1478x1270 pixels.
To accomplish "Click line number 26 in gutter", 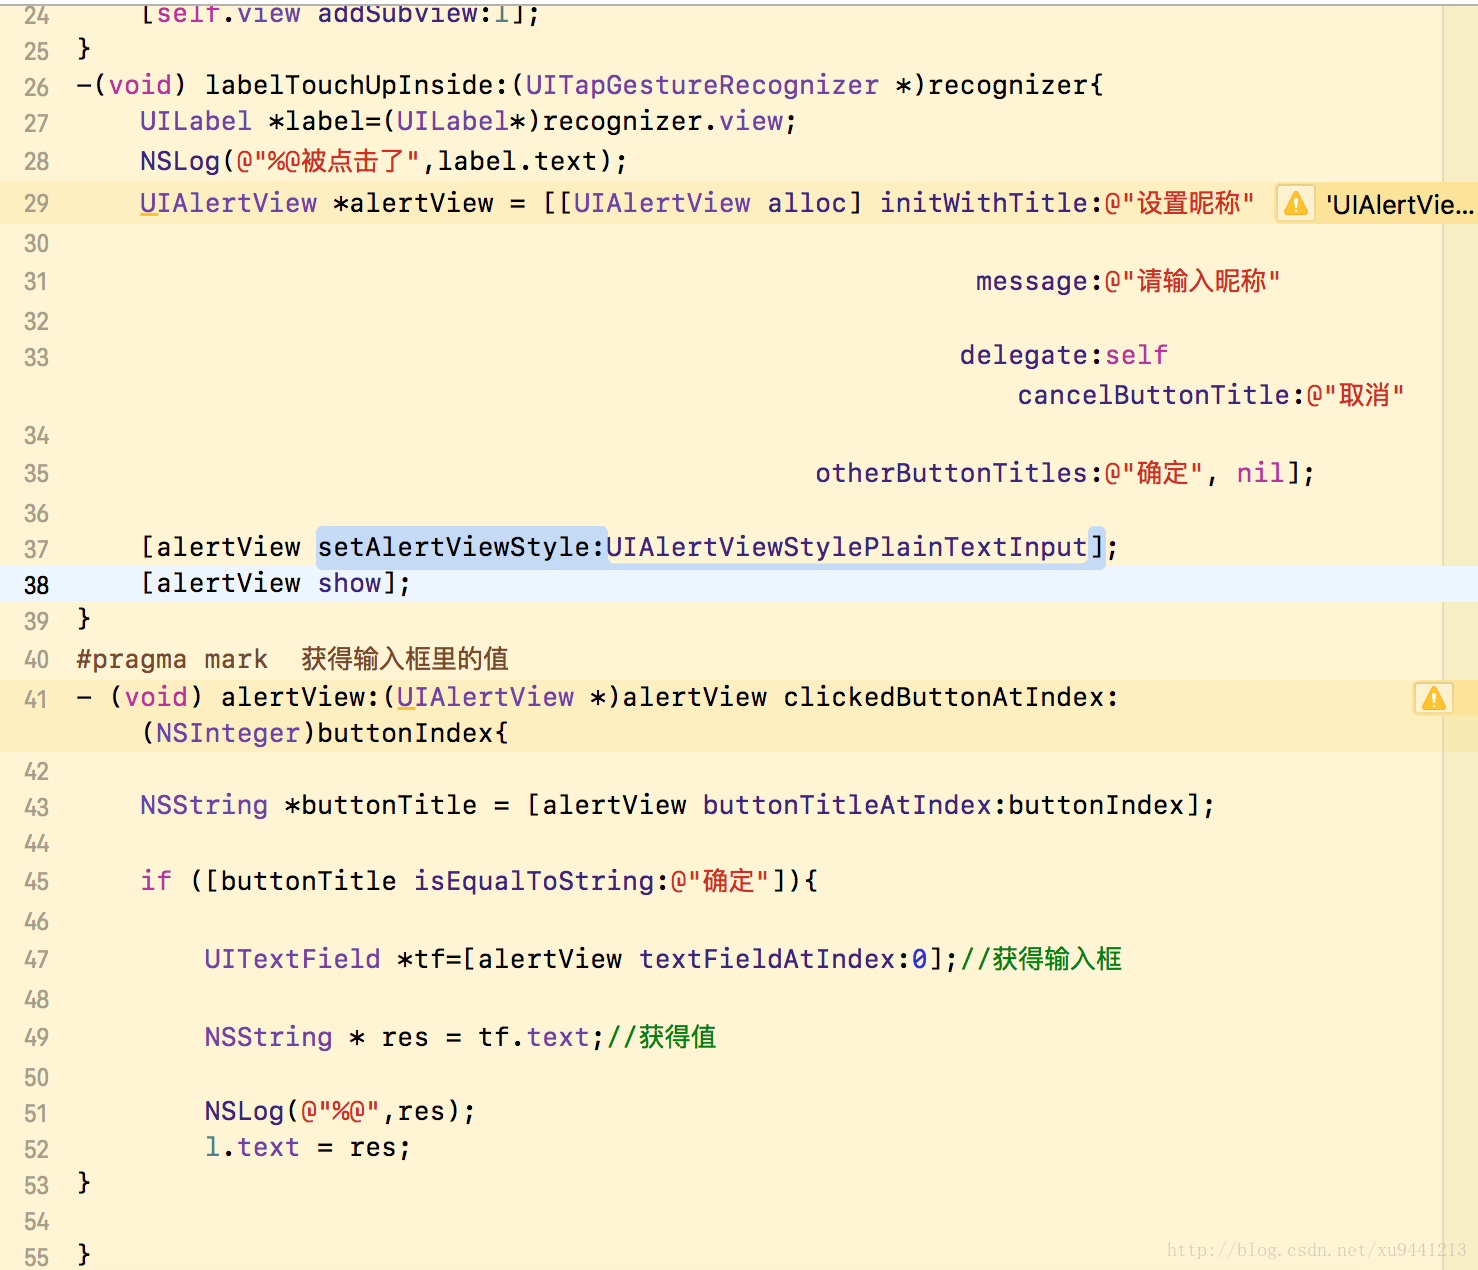I will pyautogui.click(x=36, y=87).
